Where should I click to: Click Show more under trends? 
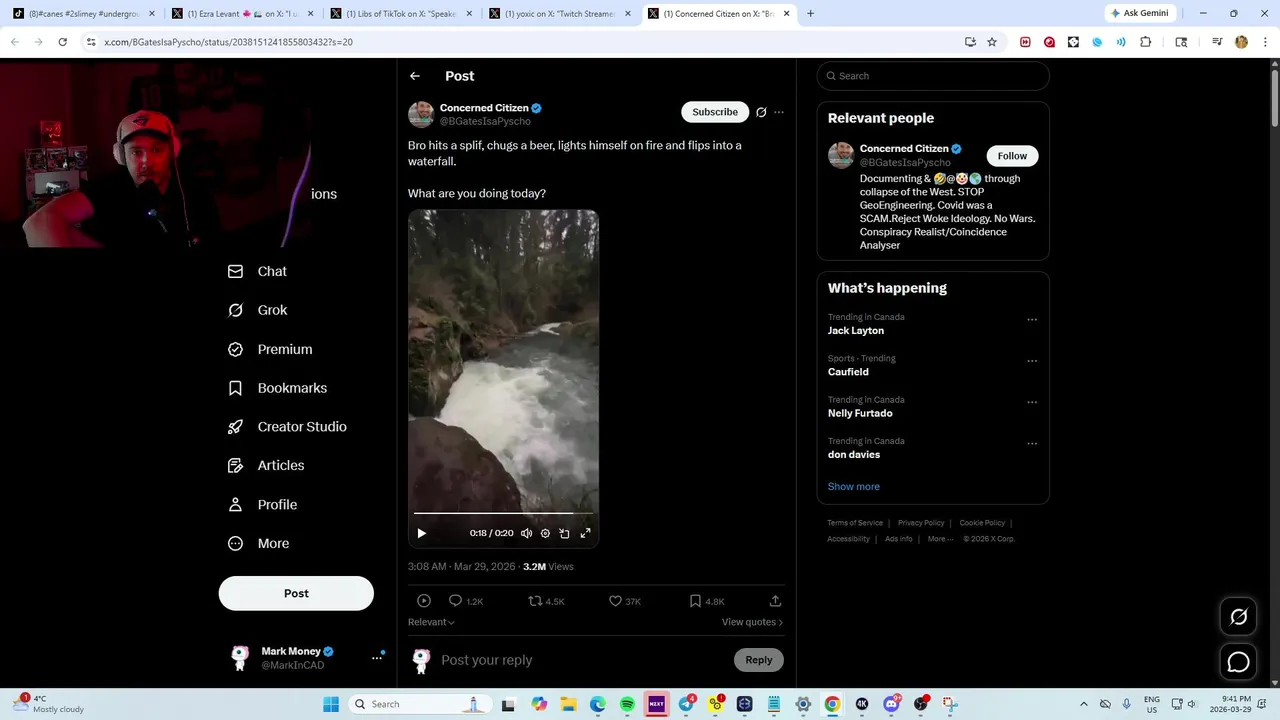pyautogui.click(x=854, y=486)
